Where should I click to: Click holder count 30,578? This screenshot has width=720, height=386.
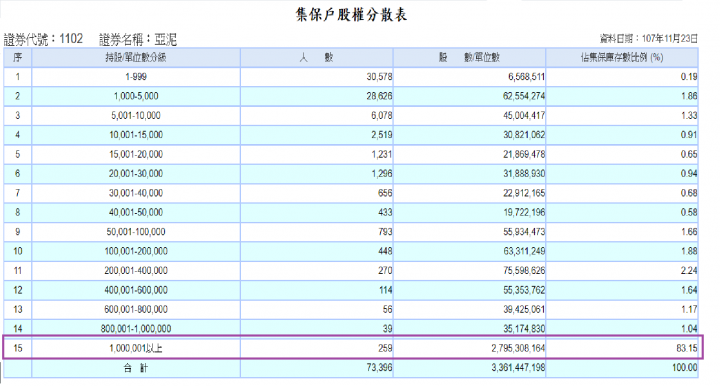(379, 77)
